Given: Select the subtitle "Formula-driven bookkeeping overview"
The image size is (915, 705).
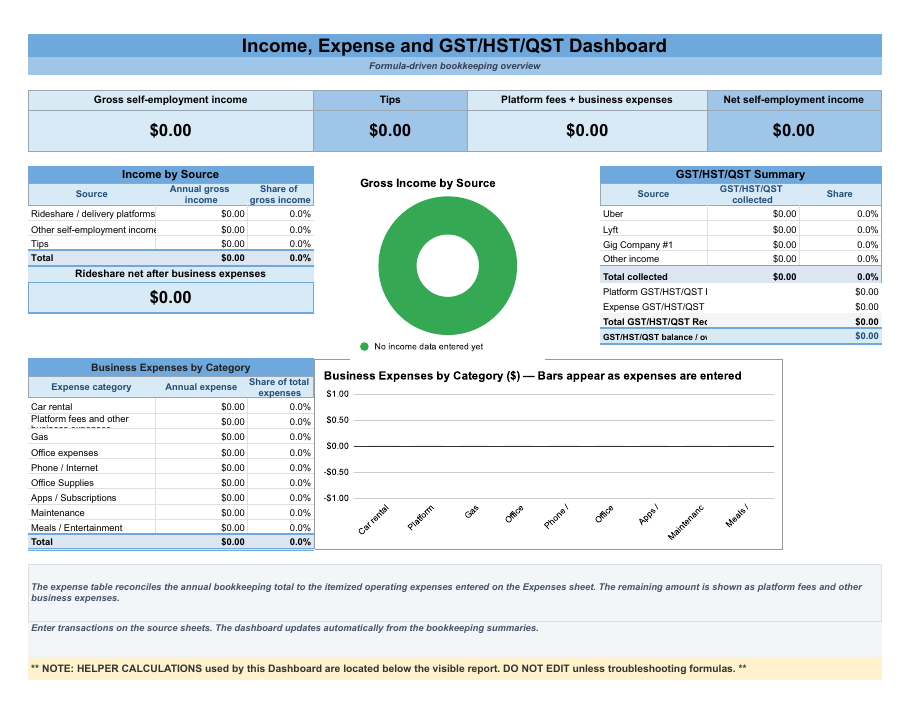Looking at the screenshot, I should (454, 66).
